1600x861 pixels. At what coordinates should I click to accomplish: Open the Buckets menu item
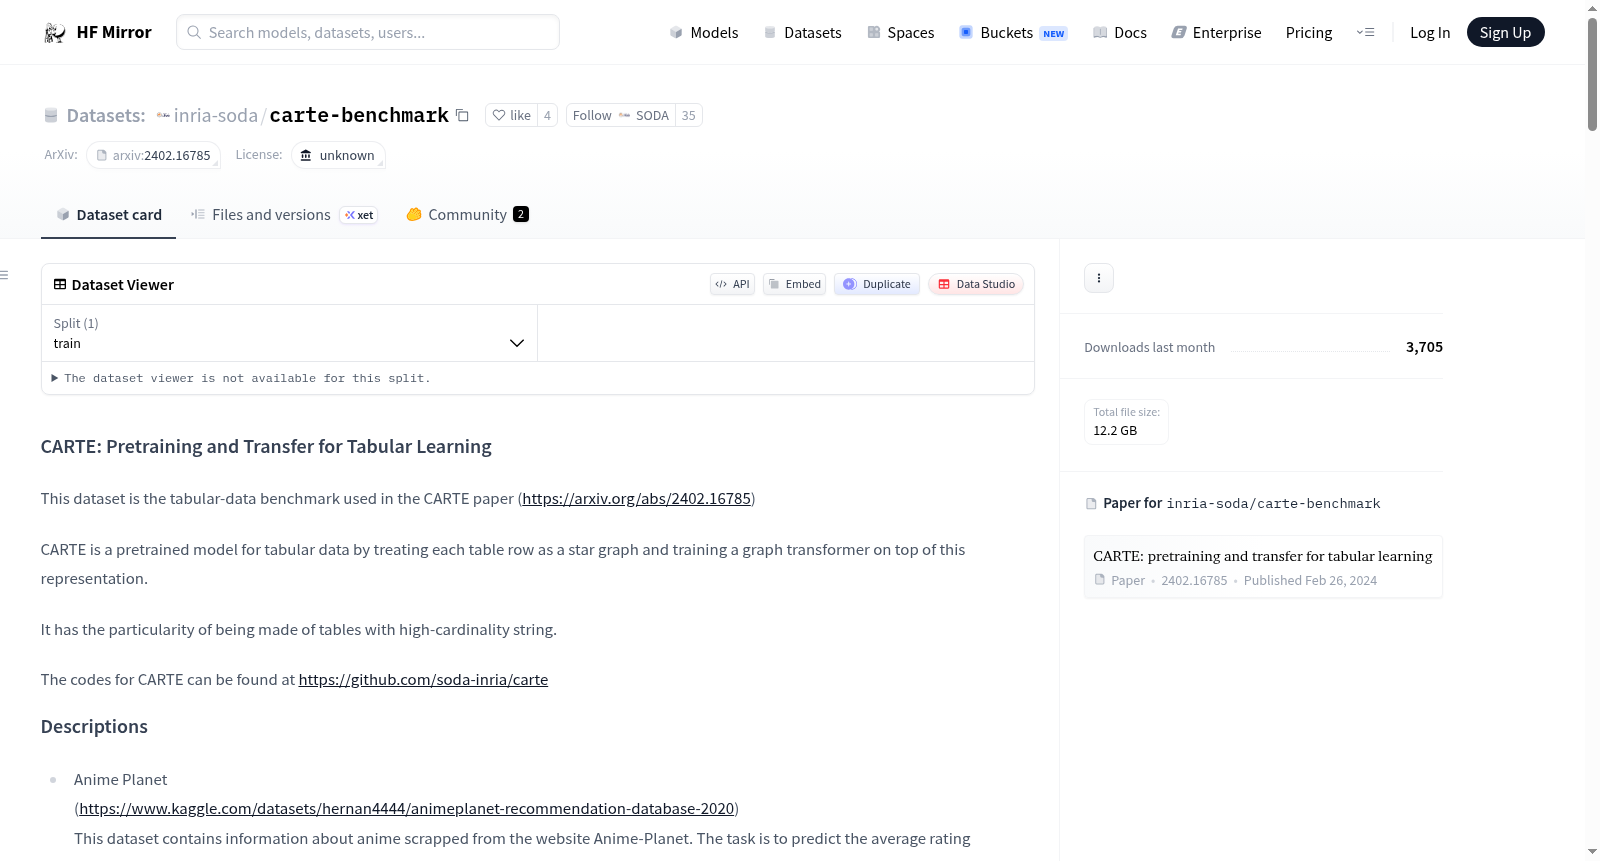click(1013, 32)
